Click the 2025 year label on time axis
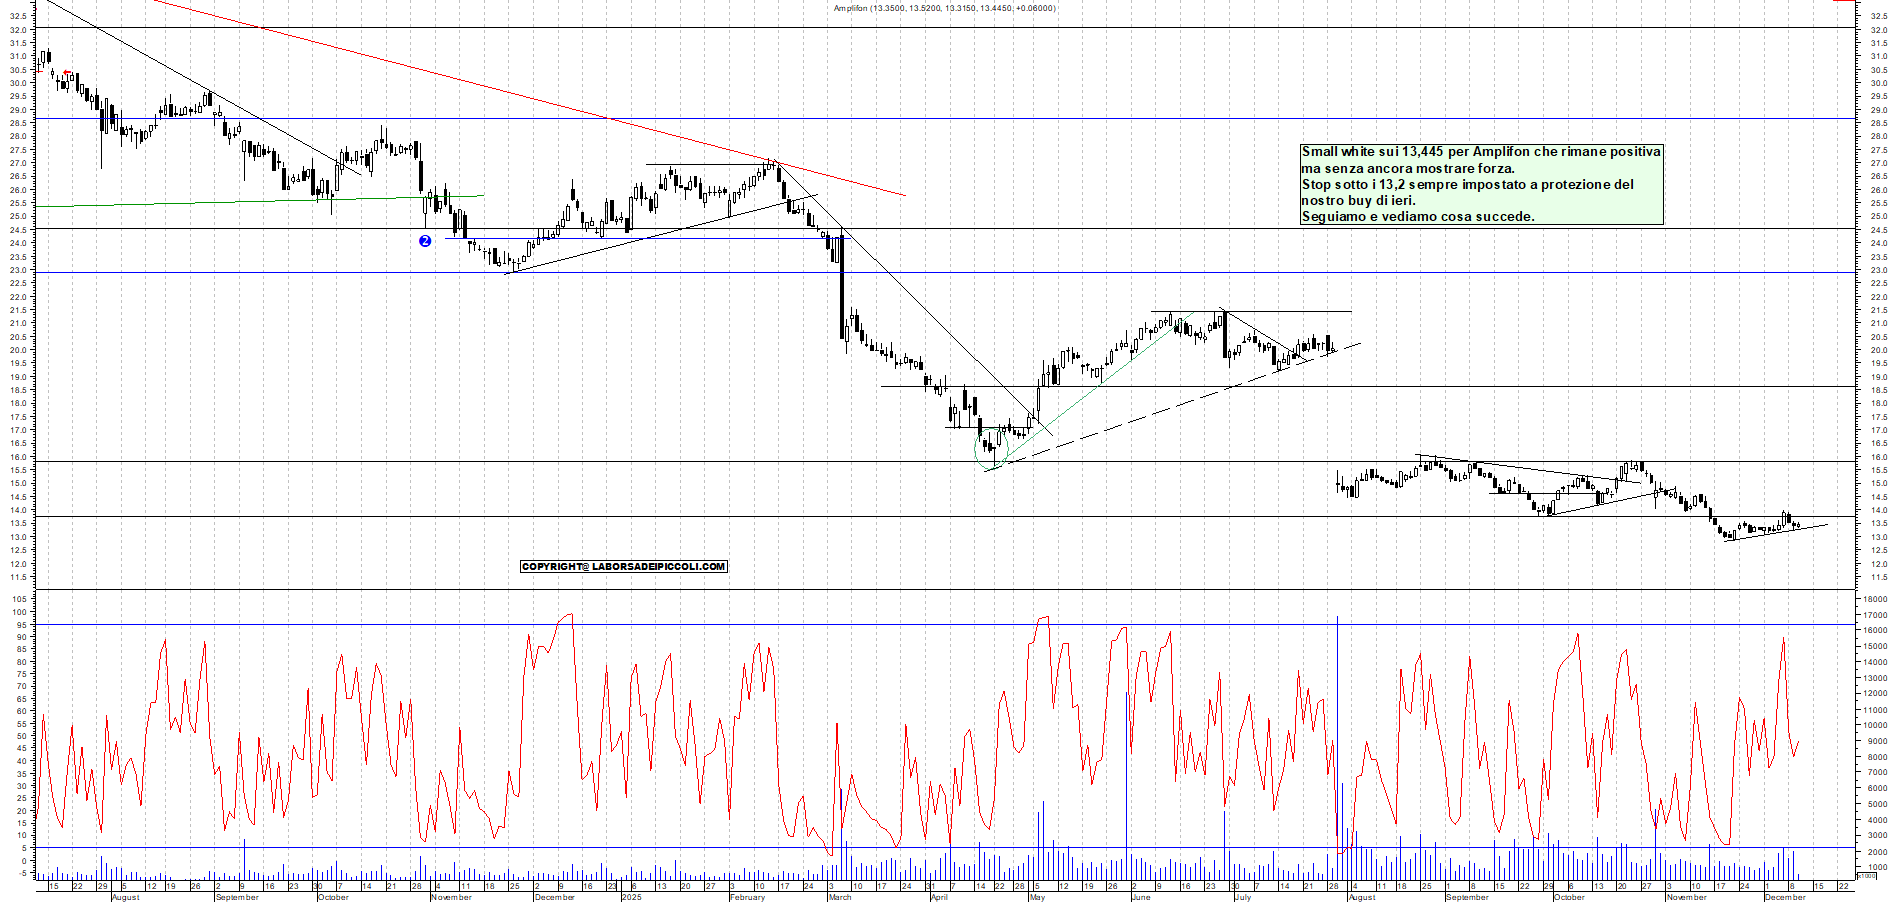The width and height of the screenshot is (1890, 902). pos(631,897)
